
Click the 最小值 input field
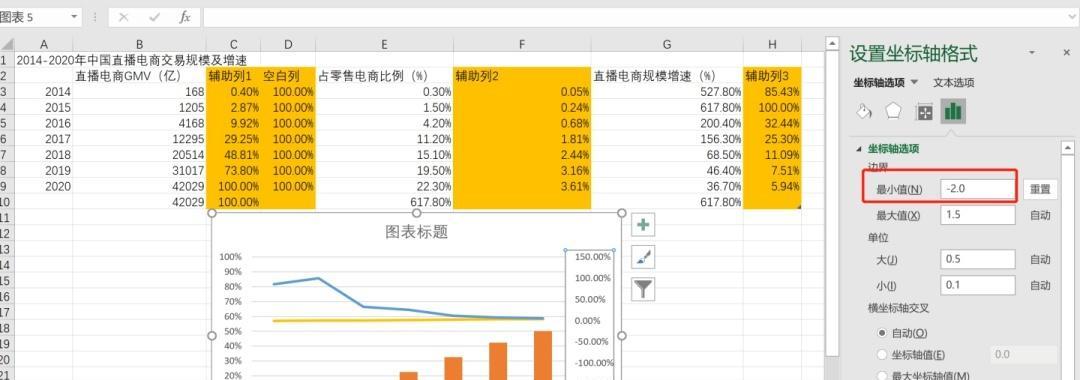(978, 189)
